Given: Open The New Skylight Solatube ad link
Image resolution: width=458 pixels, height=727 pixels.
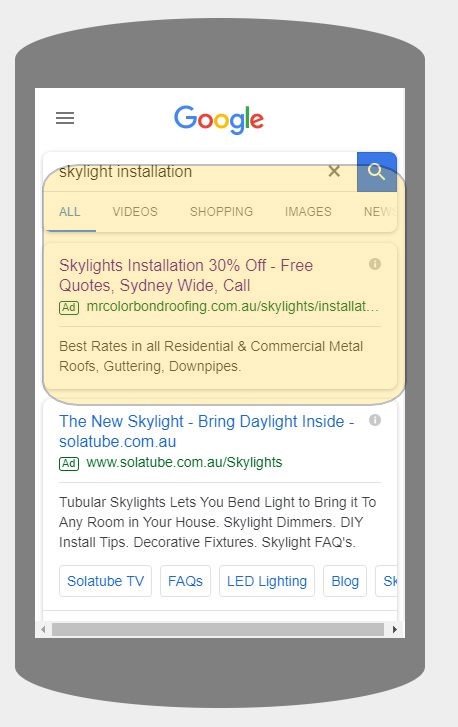Looking at the screenshot, I should (x=207, y=431).
